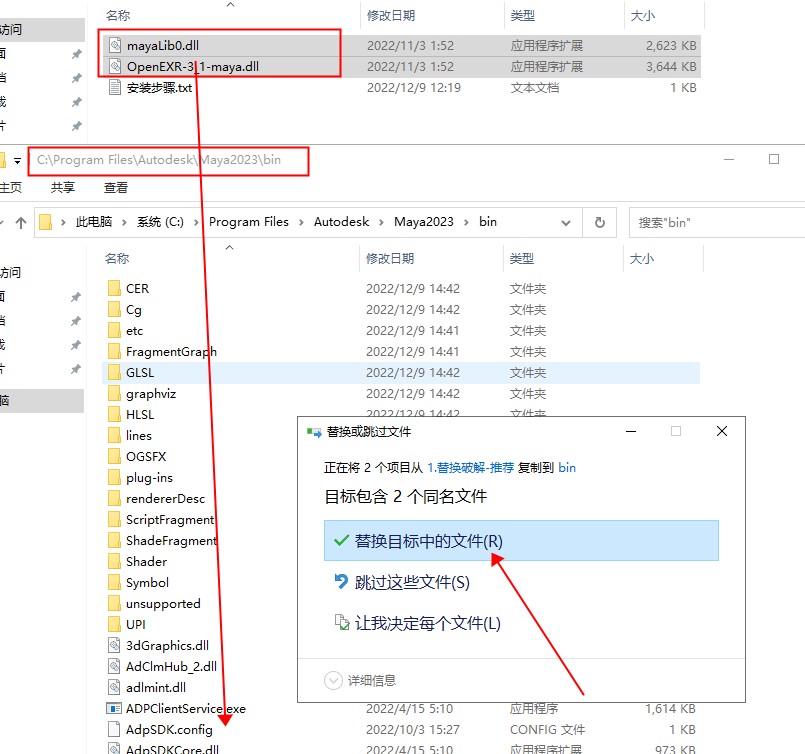Click the 搜索"bin" search box
The width and height of the screenshot is (805, 754).
[x=717, y=223]
